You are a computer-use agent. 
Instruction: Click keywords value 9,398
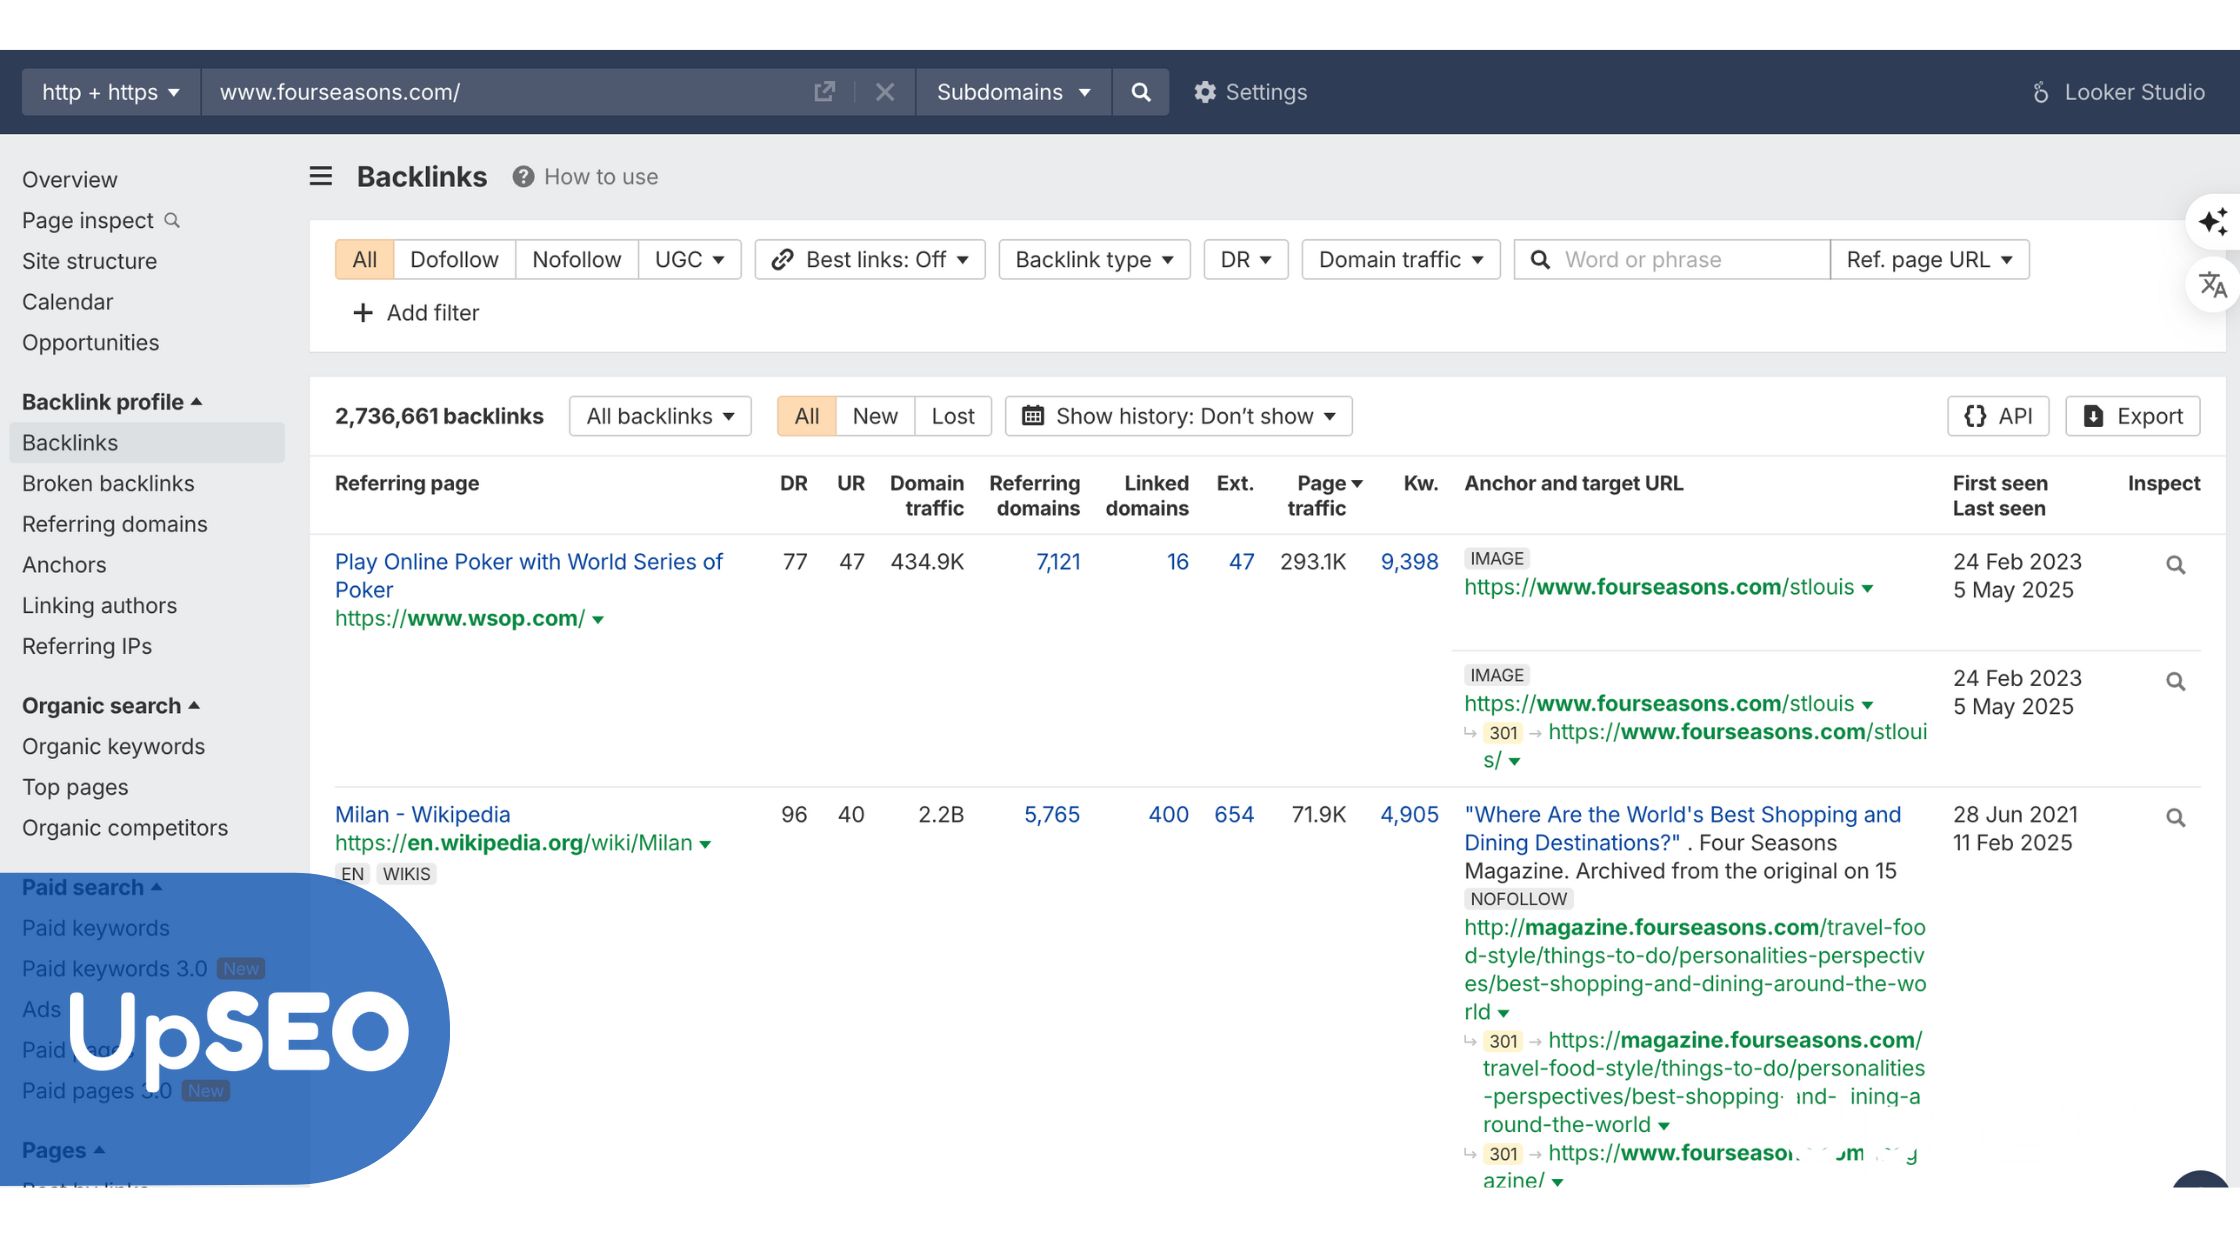tap(1409, 562)
